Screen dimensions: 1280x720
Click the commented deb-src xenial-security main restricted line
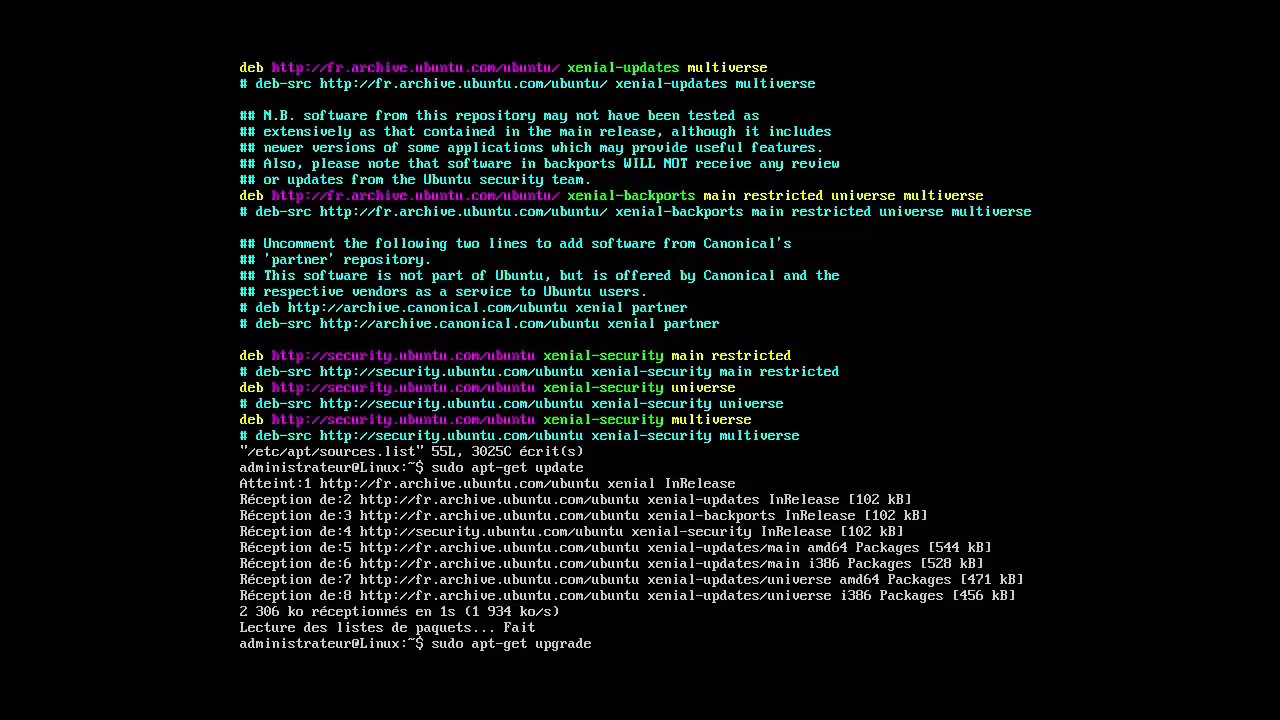tap(539, 372)
